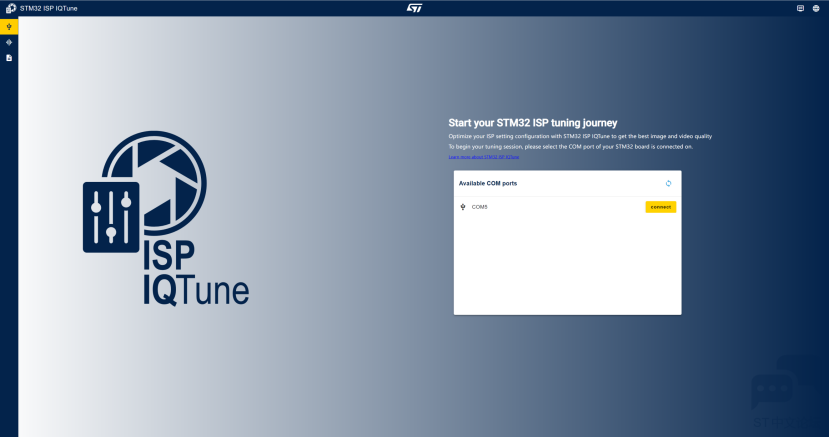Open the monitor display icon in header
Image resolution: width=830 pixels, height=438 pixels.
[800, 8]
